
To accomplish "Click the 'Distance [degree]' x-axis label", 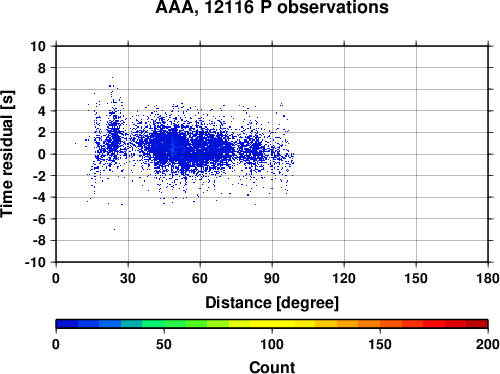I will pos(272,303).
